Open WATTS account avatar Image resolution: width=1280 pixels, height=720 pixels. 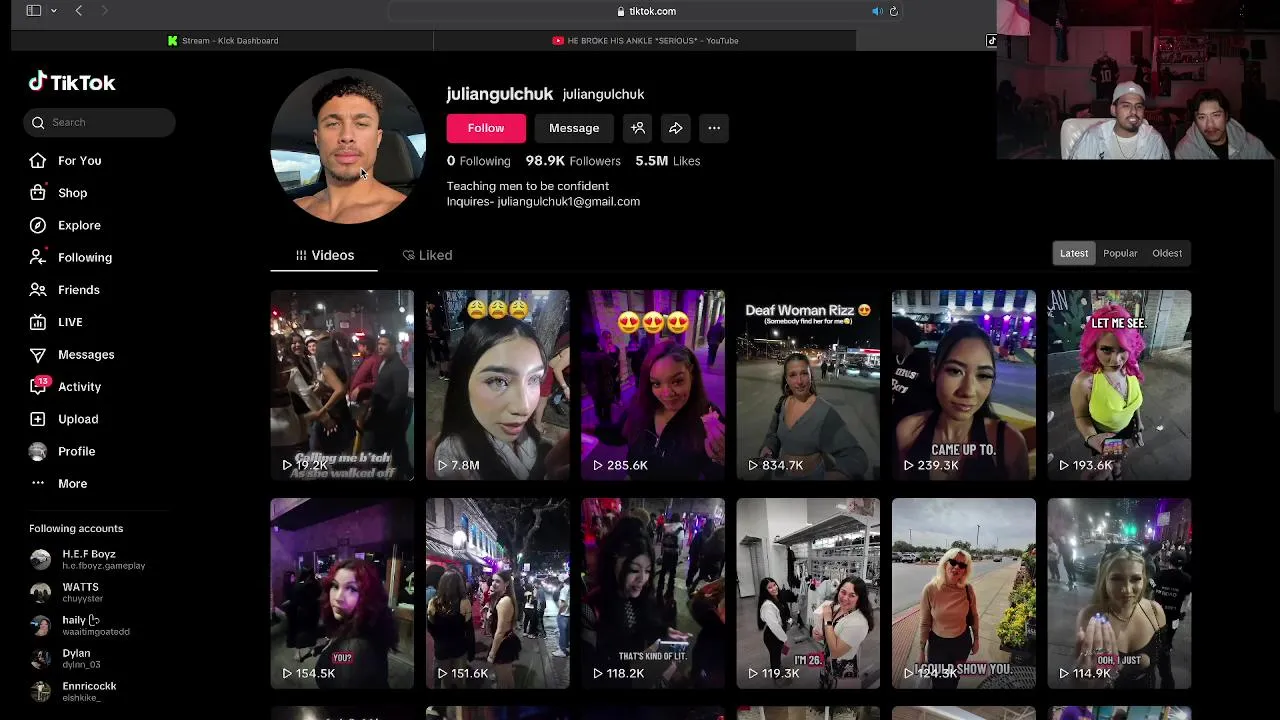point(40,592)
